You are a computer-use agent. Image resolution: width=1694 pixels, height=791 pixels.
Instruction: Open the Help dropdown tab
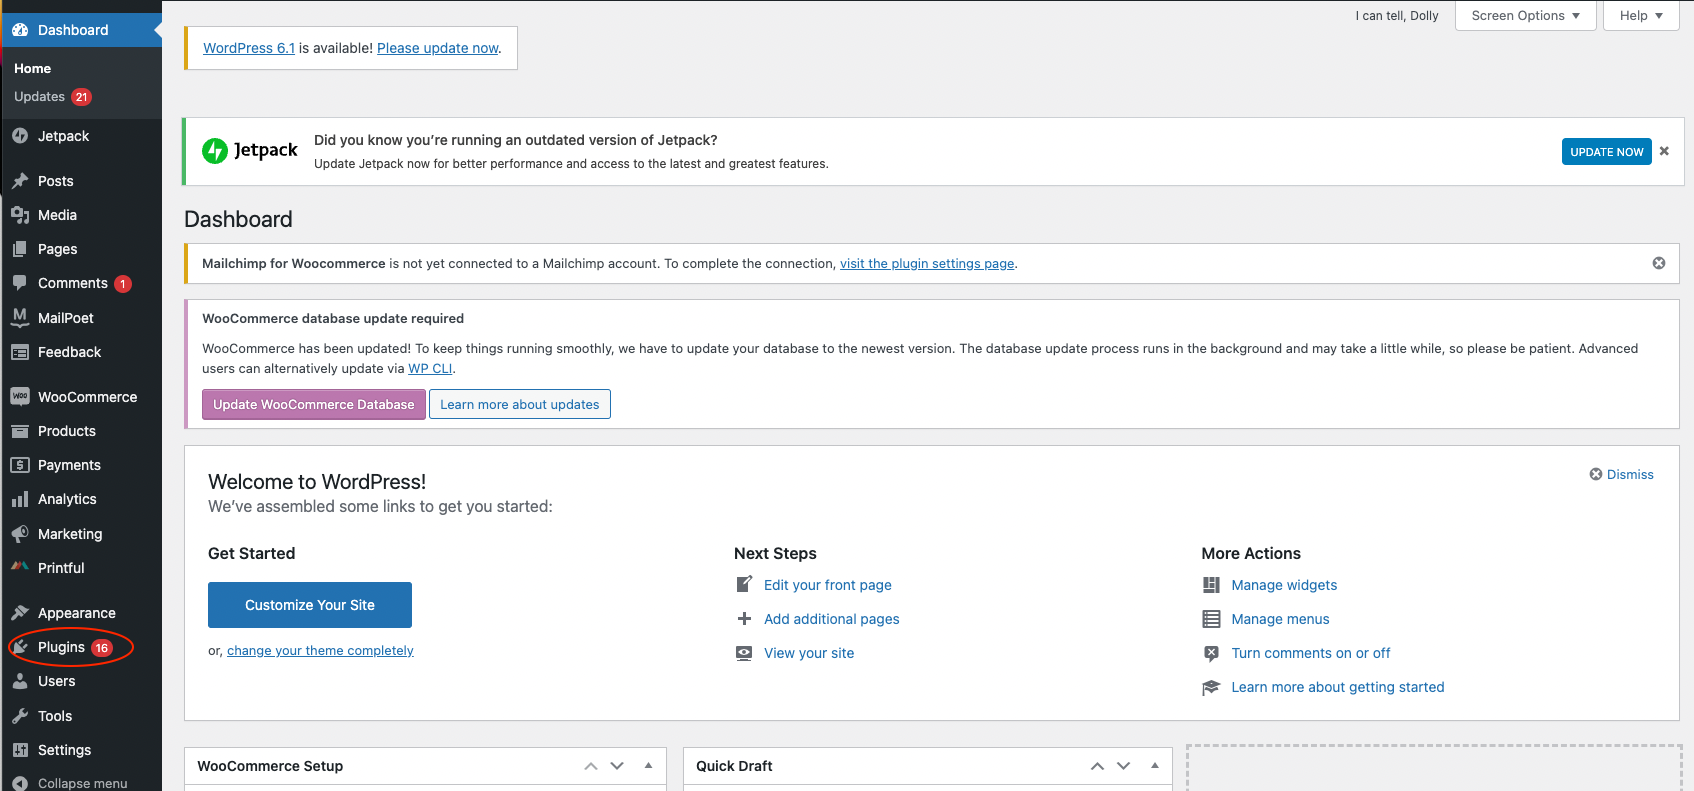(x=1640, y=16)
